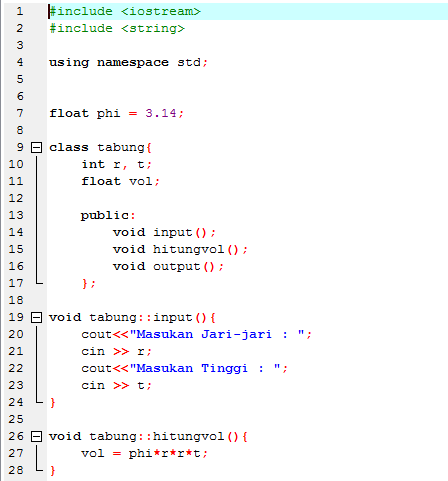Click 'cin >> r;' statement
The image size is (448, 481).
point(117,352)
